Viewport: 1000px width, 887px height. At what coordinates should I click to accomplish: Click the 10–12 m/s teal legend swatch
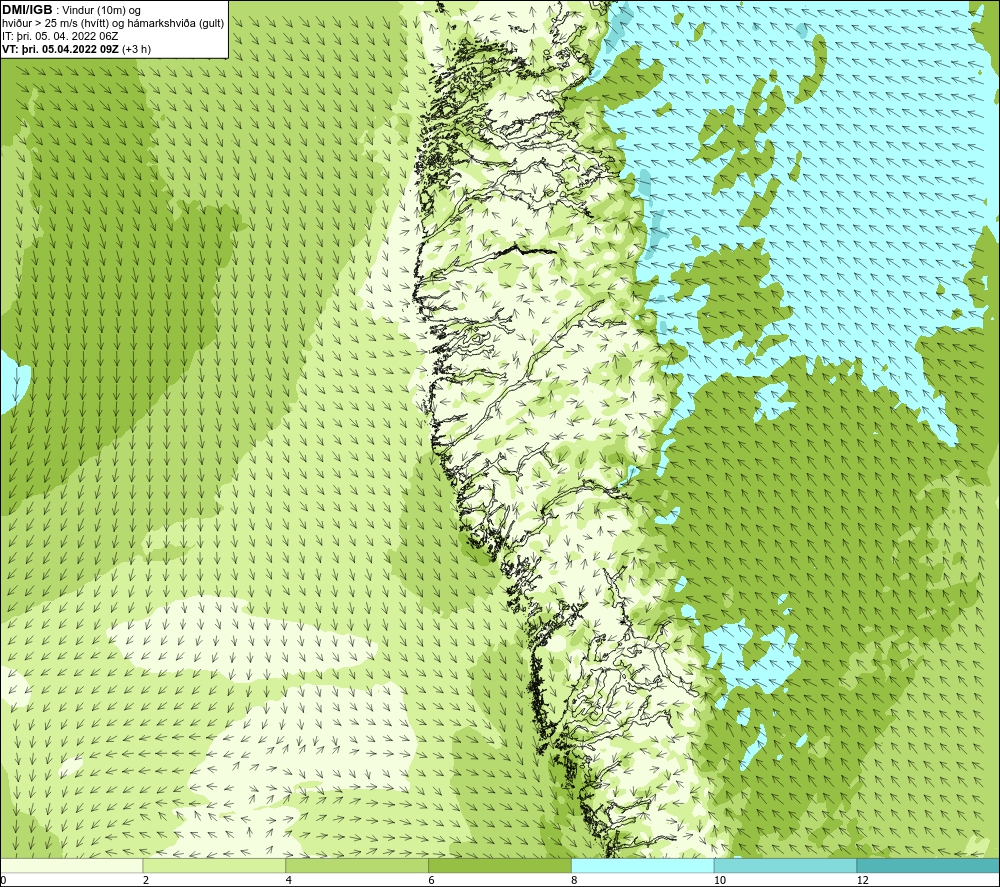[786, 865]
